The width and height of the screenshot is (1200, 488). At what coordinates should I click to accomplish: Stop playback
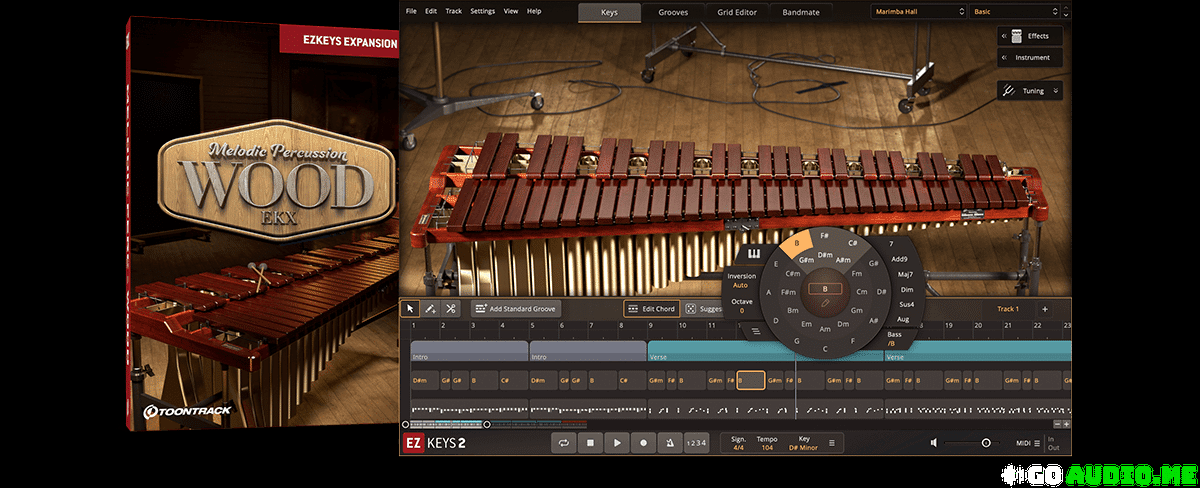(591, 443)
